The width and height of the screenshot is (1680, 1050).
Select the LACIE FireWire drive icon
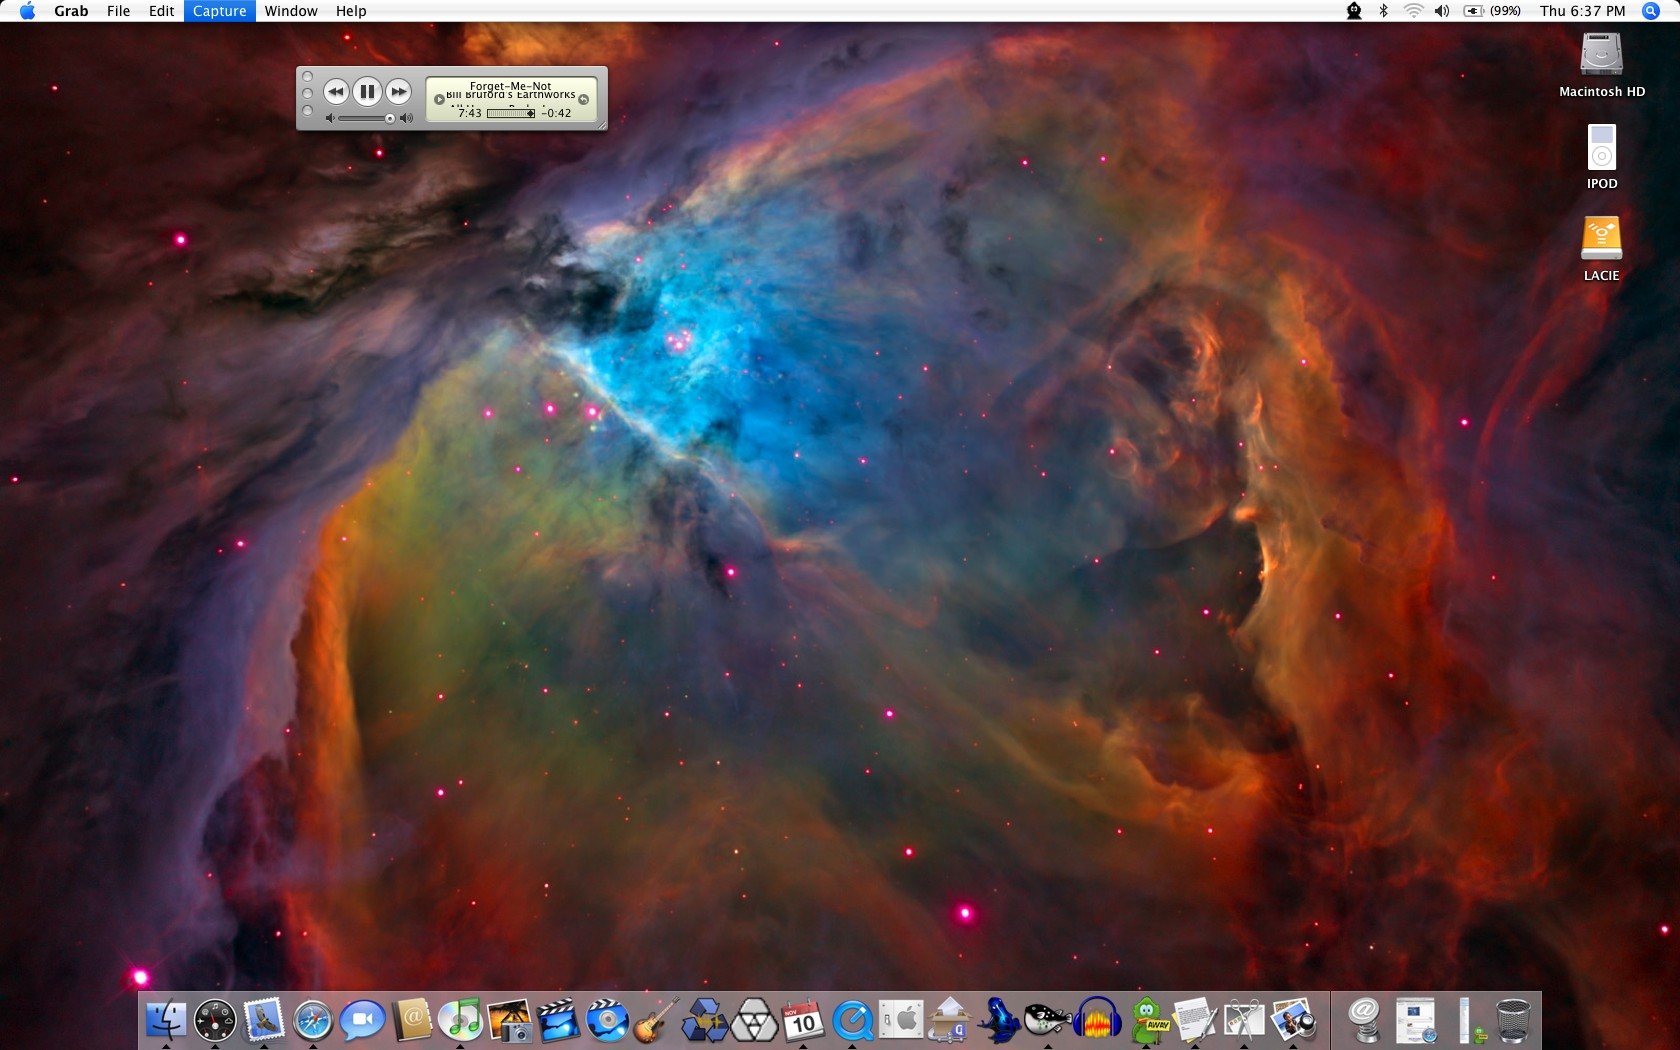[x=1601, y=239]
